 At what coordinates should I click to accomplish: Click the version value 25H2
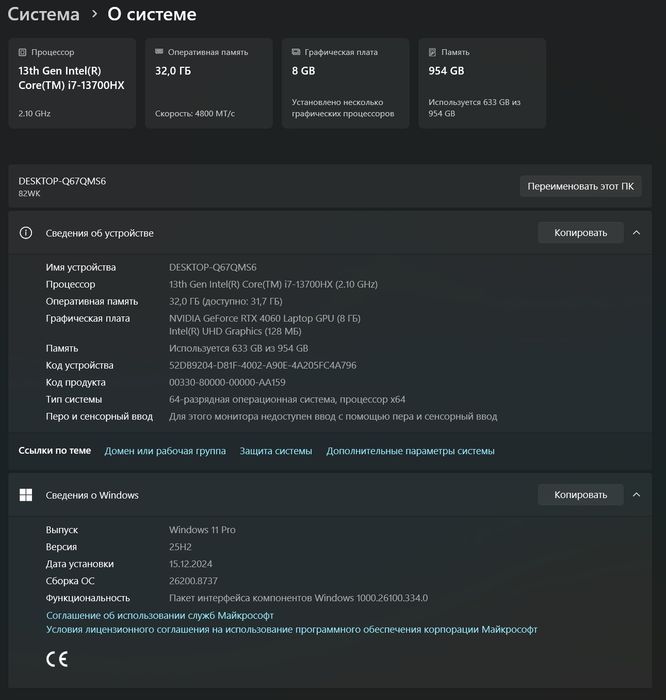tap(180, 546)
